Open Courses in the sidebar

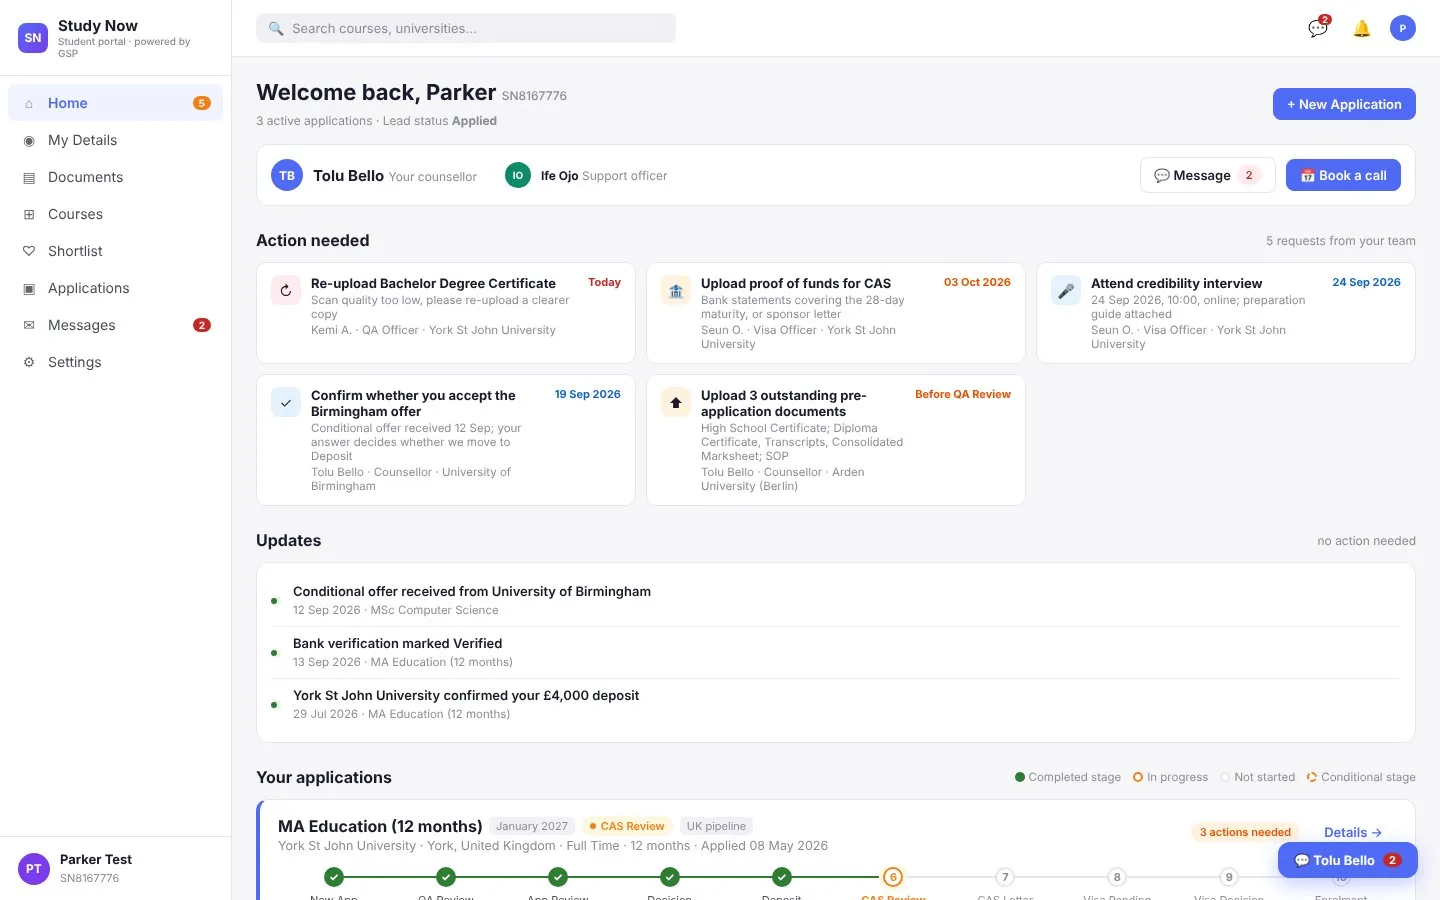115,214
